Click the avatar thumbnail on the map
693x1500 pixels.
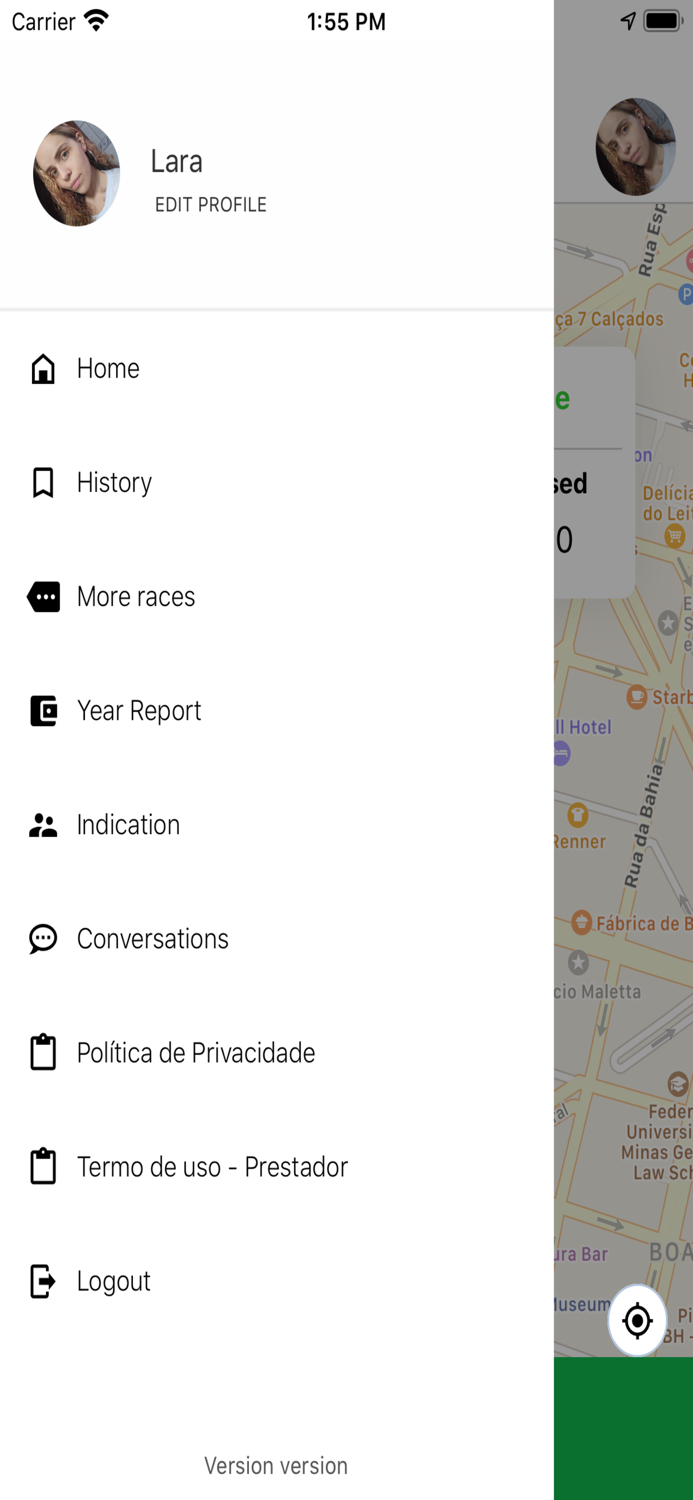tap(636, 146)
